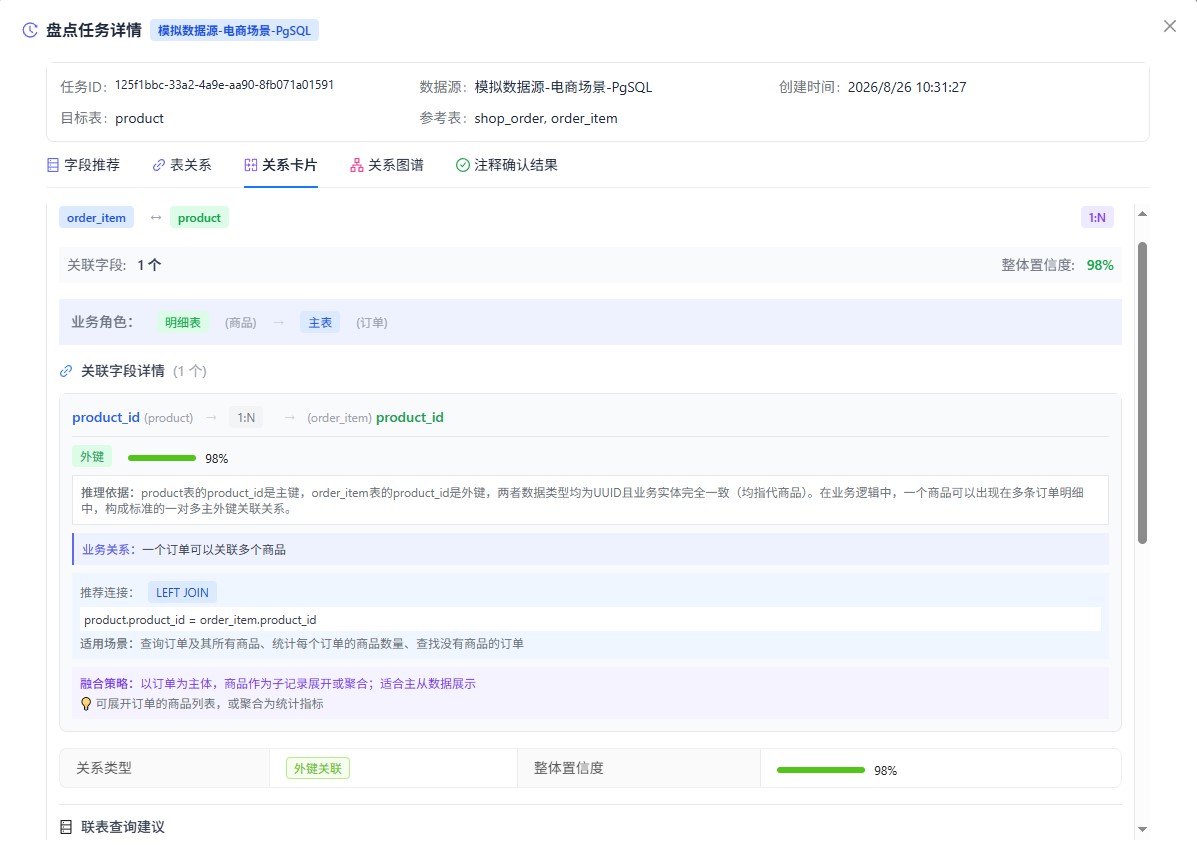This screenshot has width=1197, height=858.
Task: Click the 明细表 role tag
Action: click(182, 322)
